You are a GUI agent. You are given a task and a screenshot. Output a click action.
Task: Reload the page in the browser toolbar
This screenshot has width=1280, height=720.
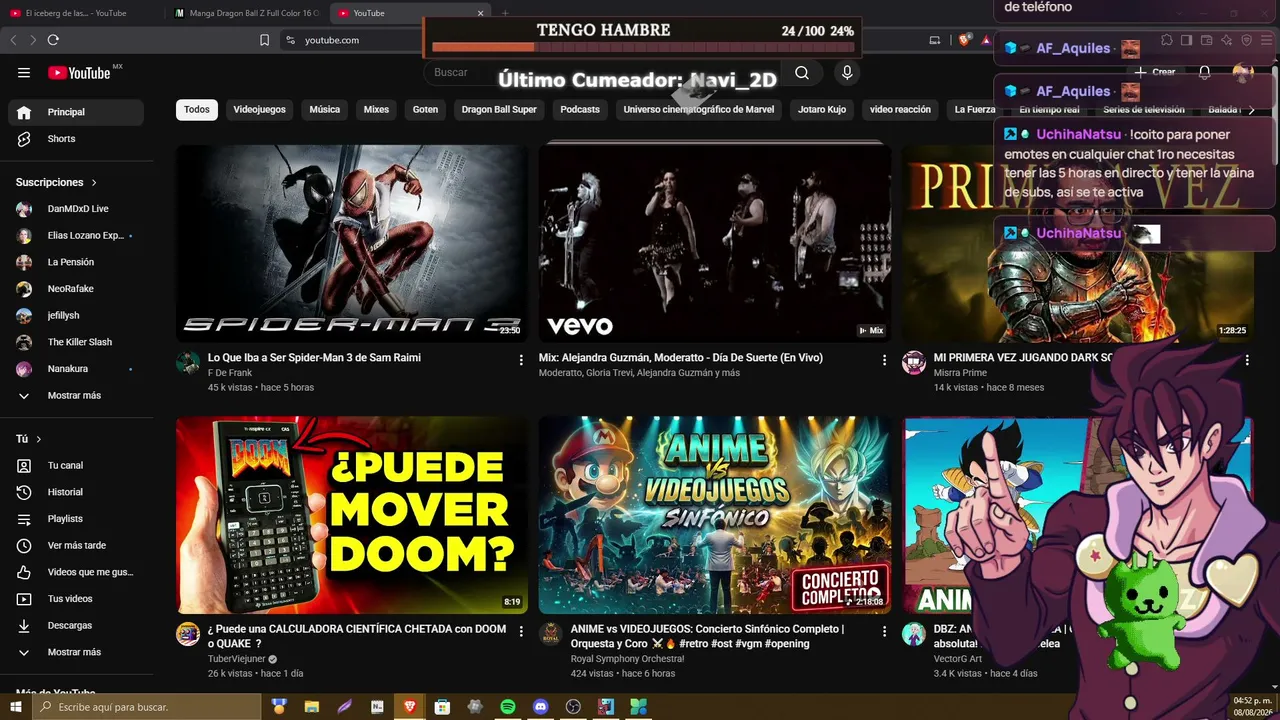pos(53,40)
